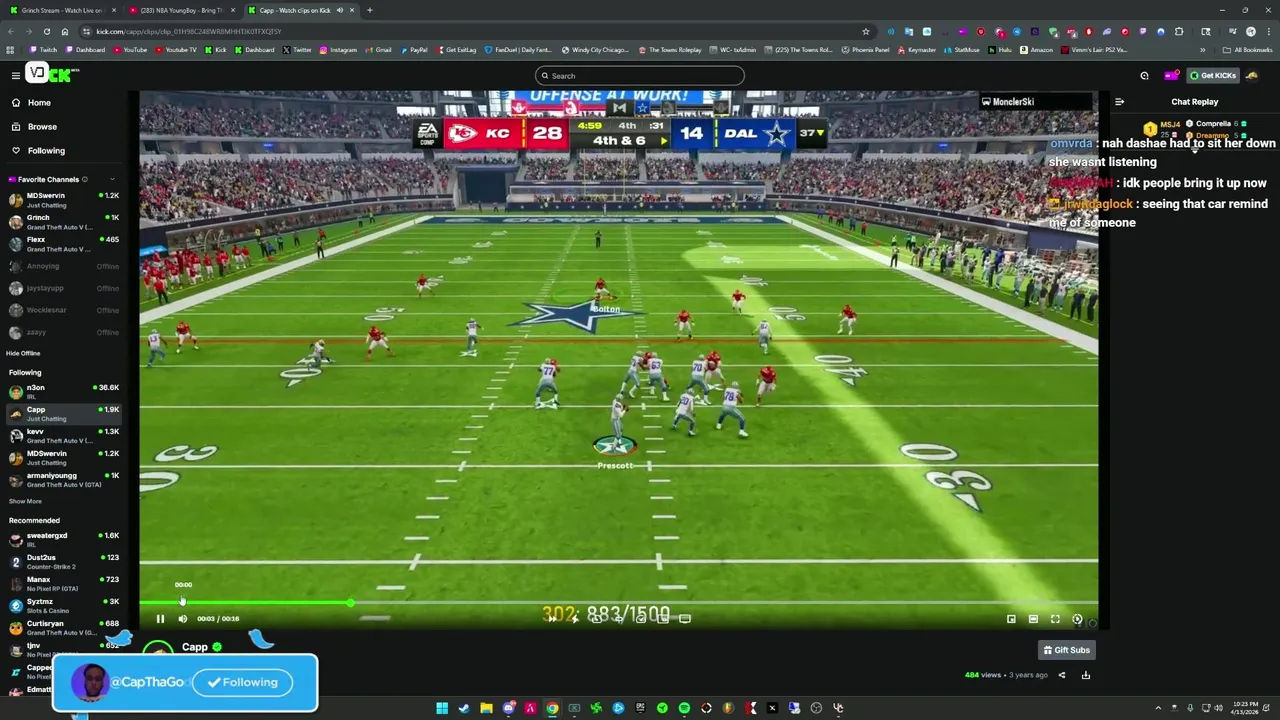Open the purple gift notification icon

pyautogui.click(x=1171, y=76)
